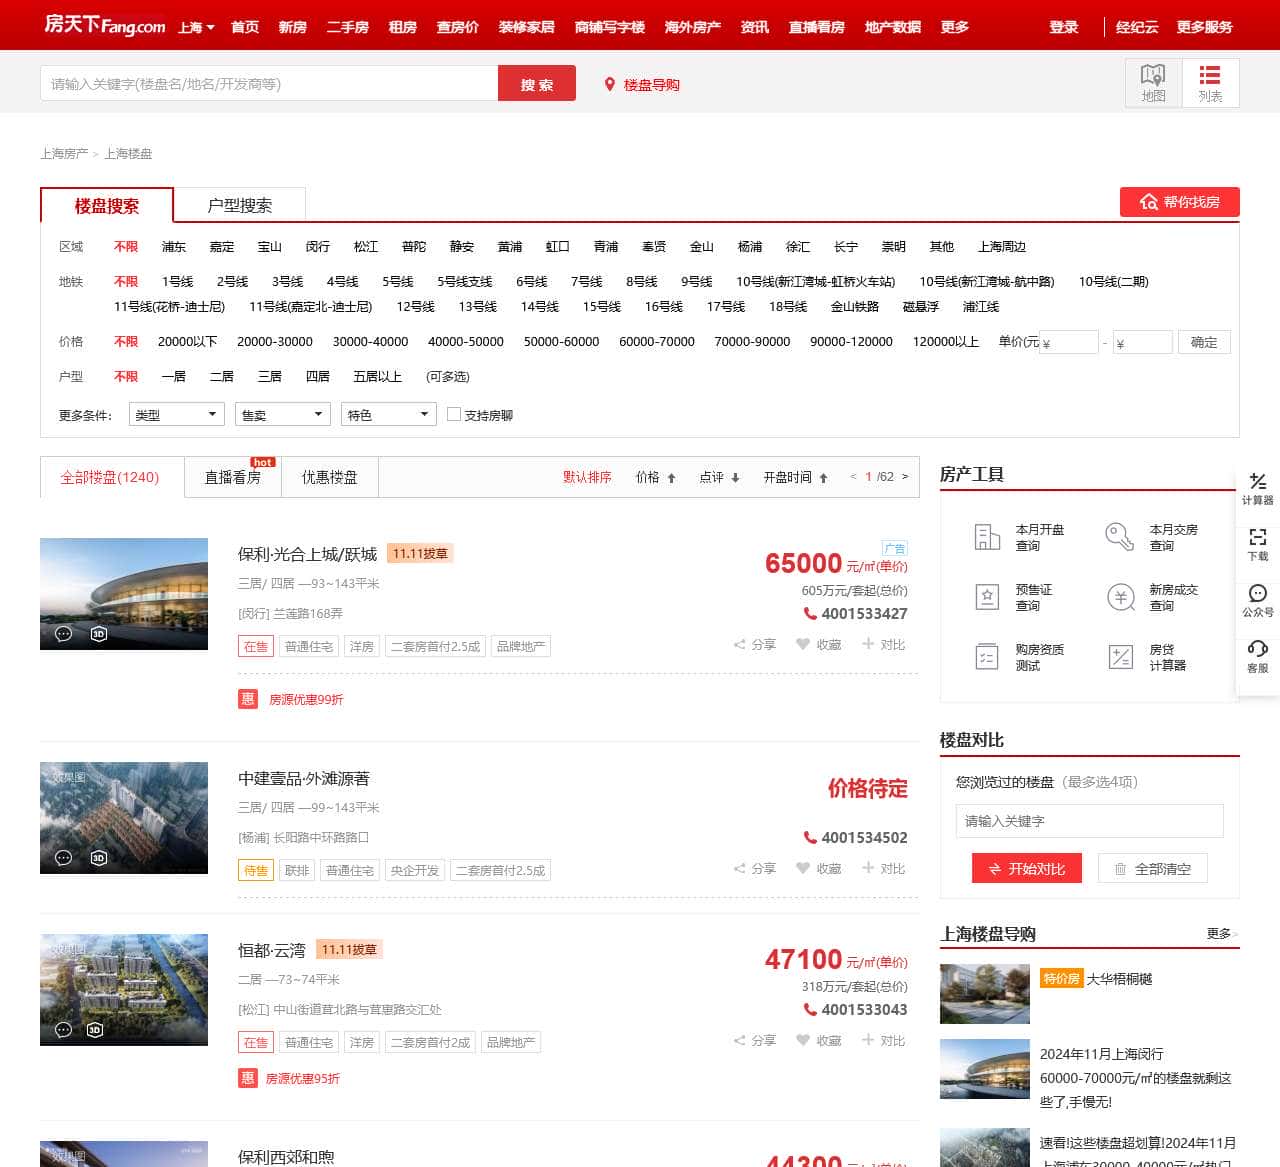Image resolution: width=1280 pixels, height=1167 pixels.
Task: Open 本月交房查询 via the key icon
Action: (x=1120, y=537)
